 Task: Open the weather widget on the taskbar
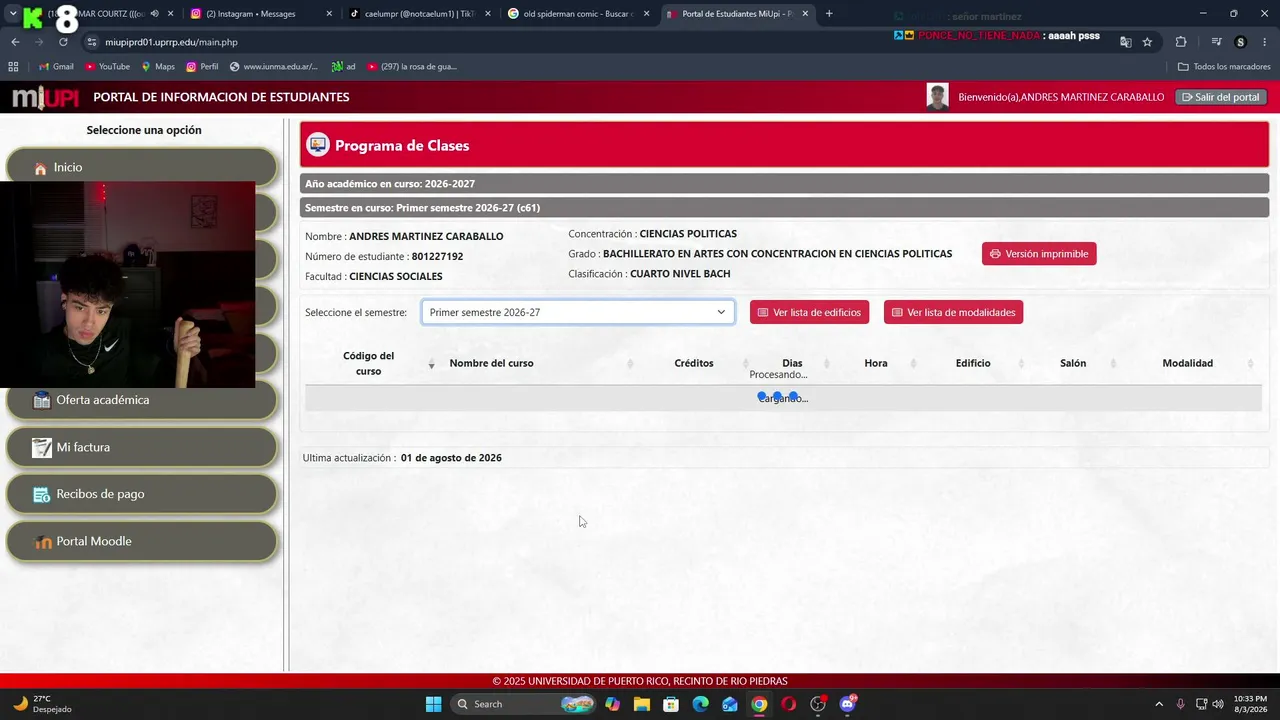point(42,704)
